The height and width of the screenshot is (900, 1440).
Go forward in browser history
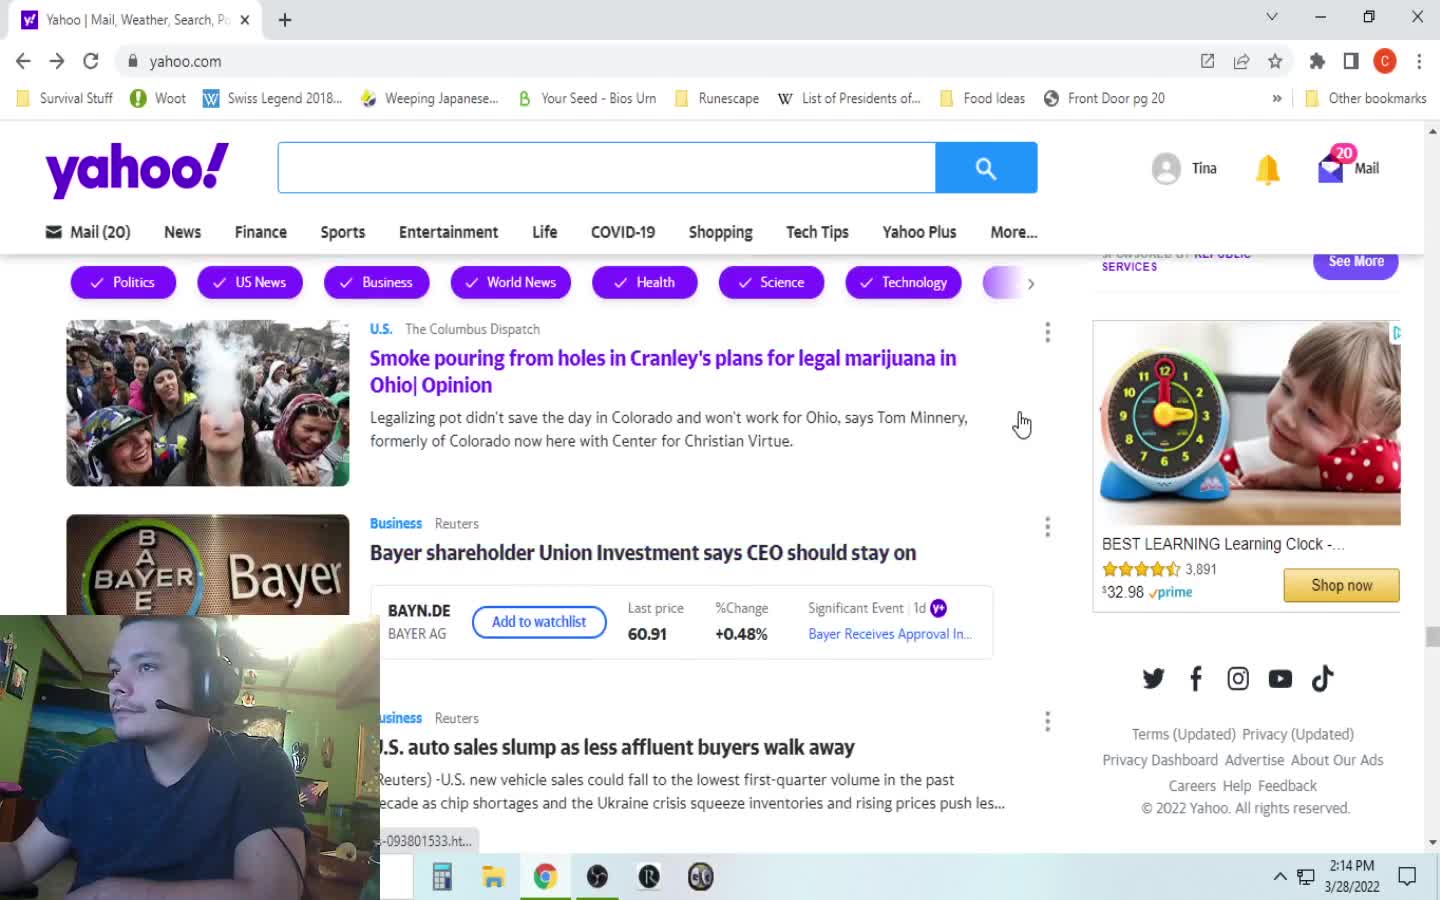(x=57, y=61)
